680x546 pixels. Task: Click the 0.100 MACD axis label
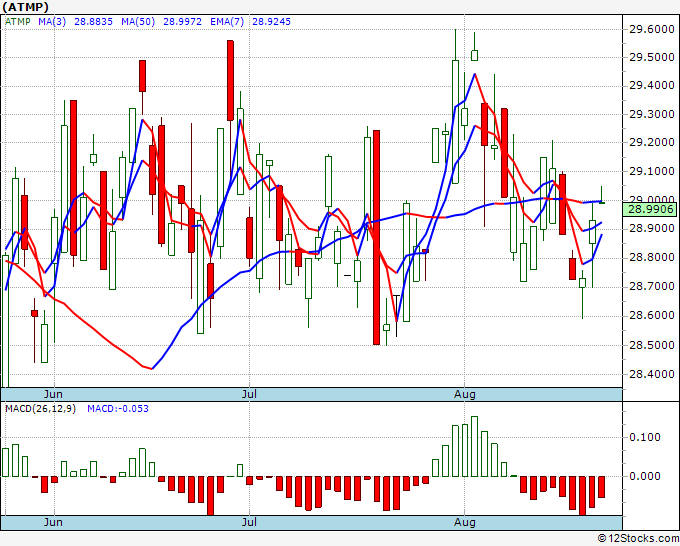[x=645, y=437]
